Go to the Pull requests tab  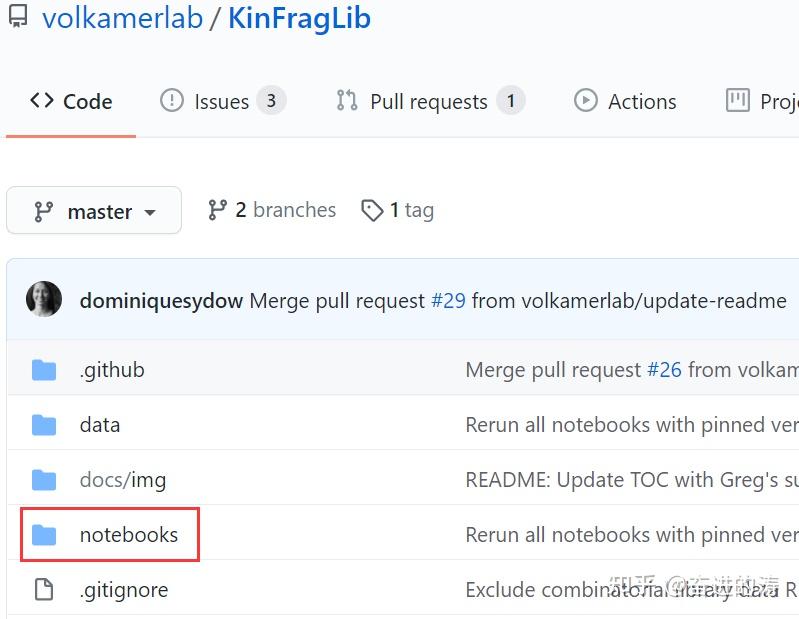[x=429, y=101]
